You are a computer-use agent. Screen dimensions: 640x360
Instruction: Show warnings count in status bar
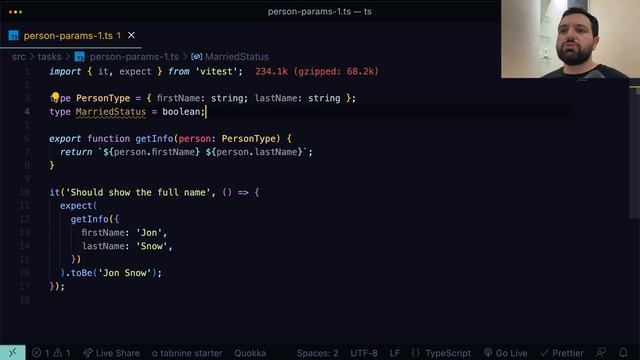pos(62,353)
